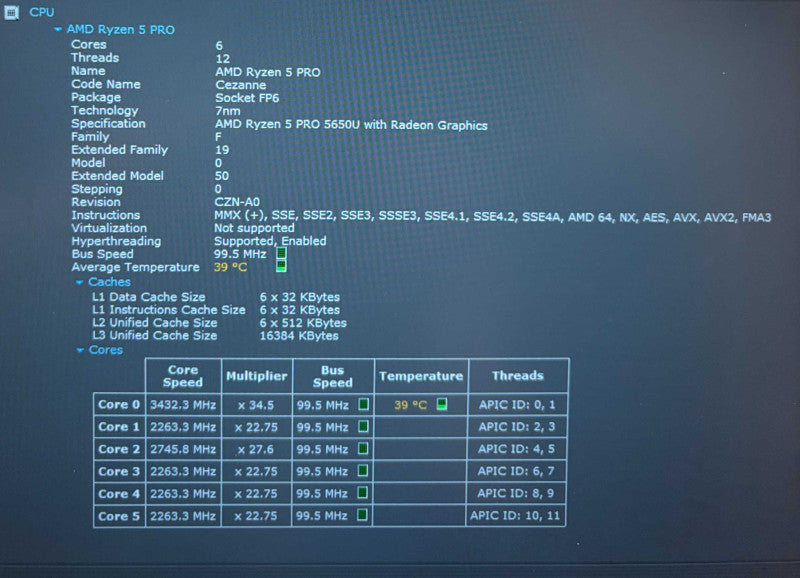Select the Core 4 row label
The height and width of the screenshot is (578, 800).
[x=119, y=494]
